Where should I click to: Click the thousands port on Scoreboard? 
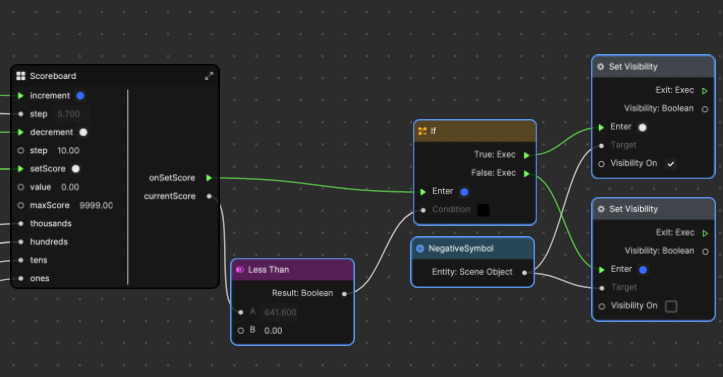click(21, 224)
